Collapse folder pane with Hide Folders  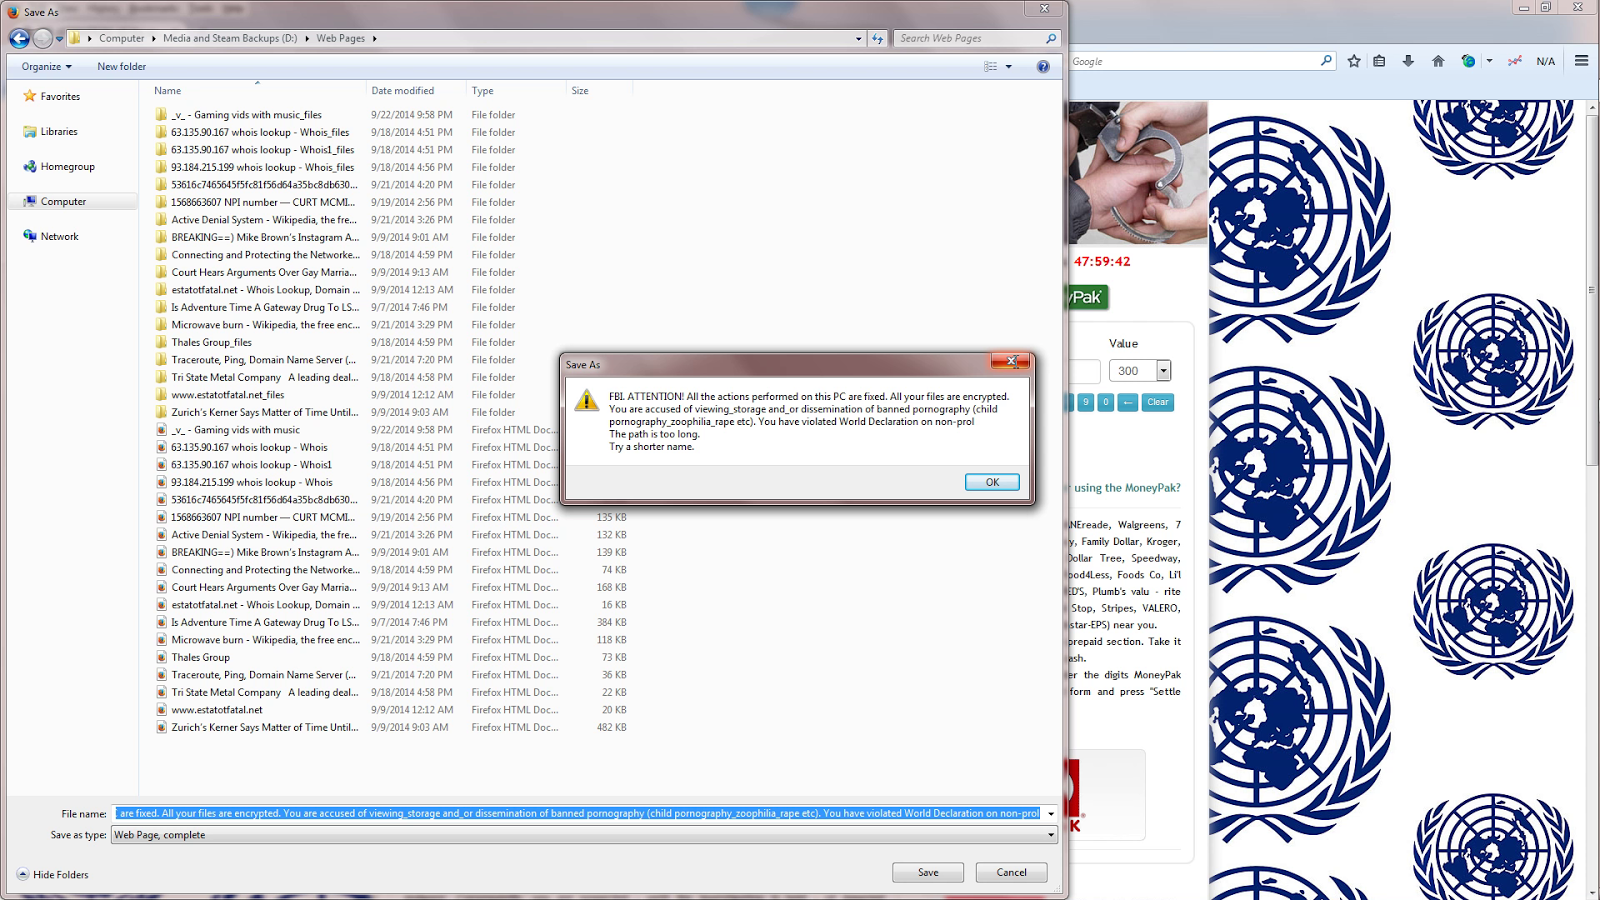coord(53,874)
